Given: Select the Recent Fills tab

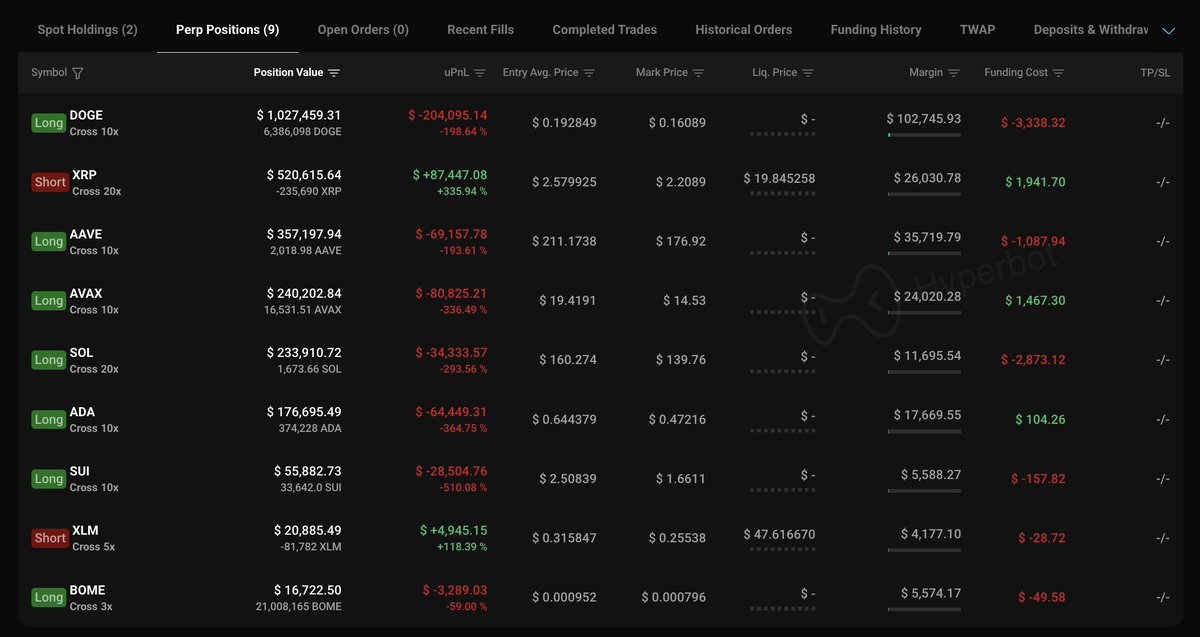Looking at the screenshot, I should coord(480,30).
